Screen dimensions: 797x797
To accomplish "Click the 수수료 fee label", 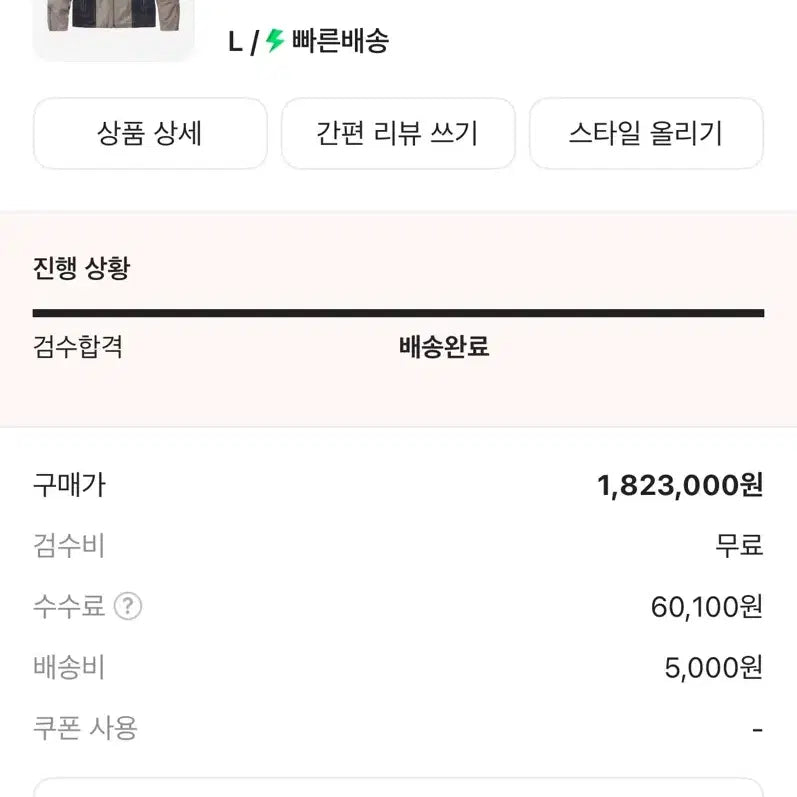I will point(69,606).
